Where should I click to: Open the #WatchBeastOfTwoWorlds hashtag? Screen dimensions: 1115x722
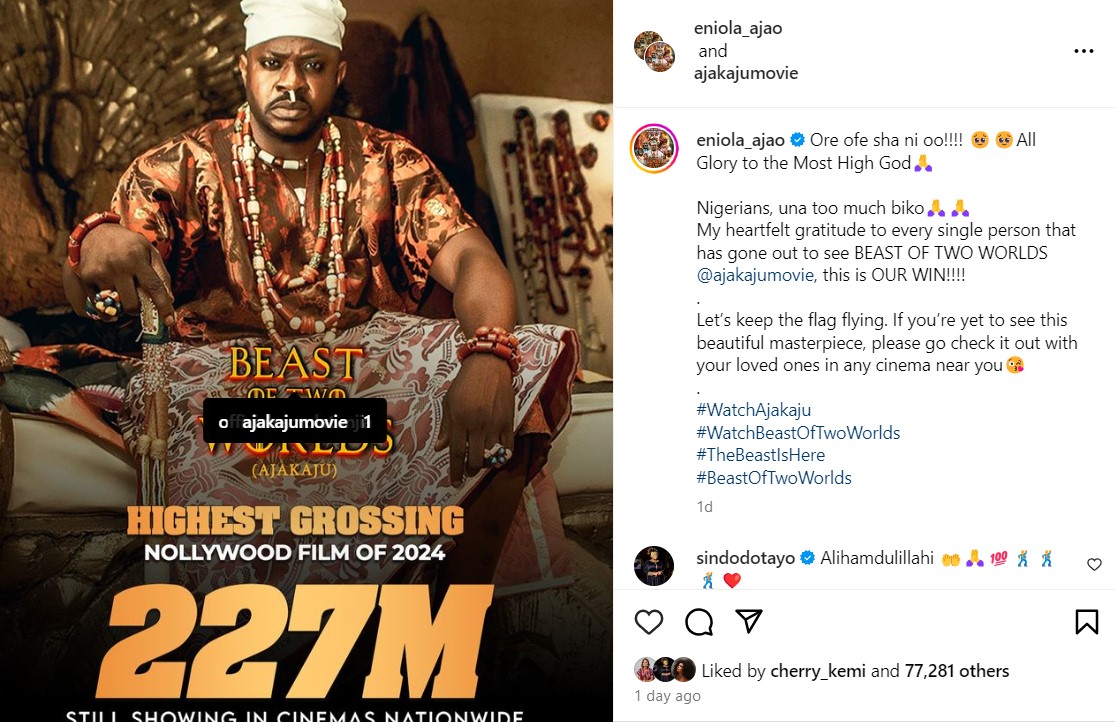[x=798, y=432]
